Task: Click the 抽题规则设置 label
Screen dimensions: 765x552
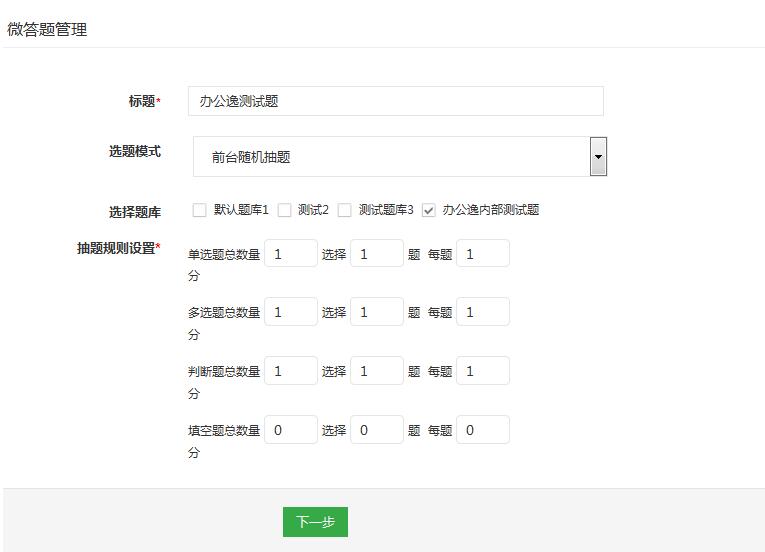Action: tap(119, 248)
